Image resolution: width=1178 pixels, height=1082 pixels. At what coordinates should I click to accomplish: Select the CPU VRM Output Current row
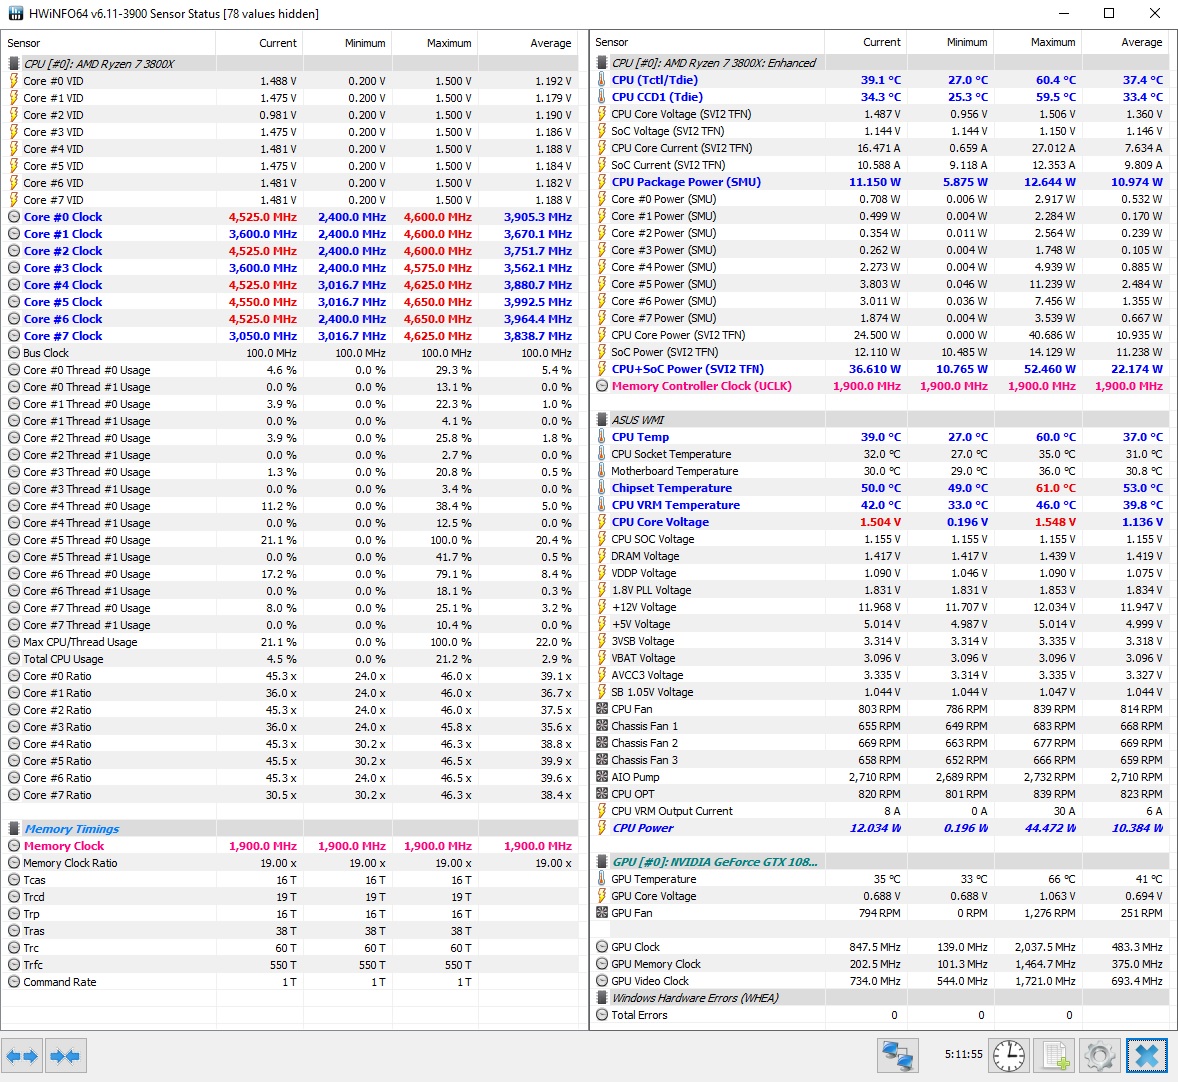(x=880, y=811)
